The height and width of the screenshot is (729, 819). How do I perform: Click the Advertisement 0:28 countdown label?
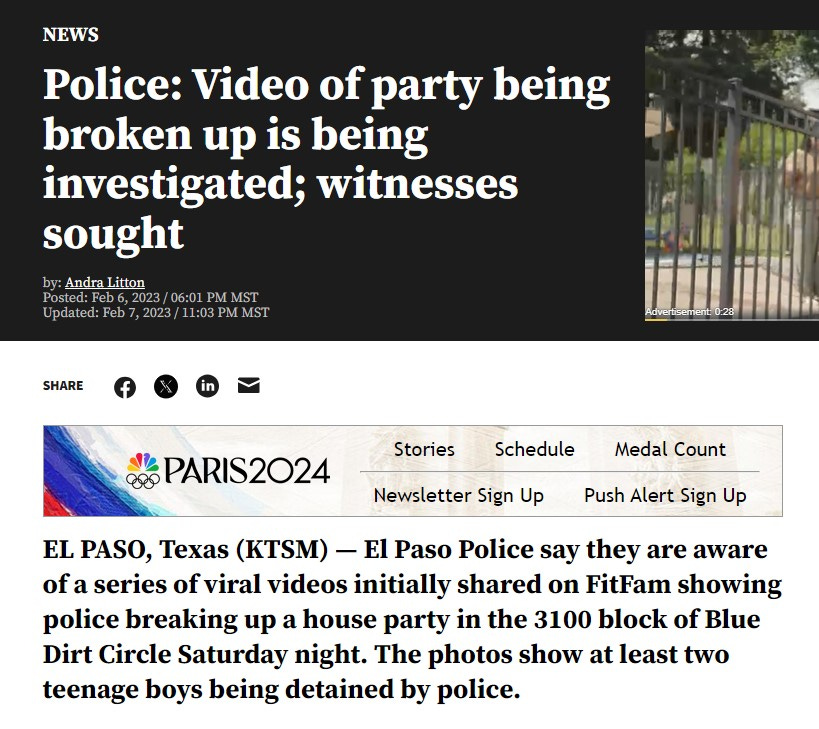tap(689, 312)
